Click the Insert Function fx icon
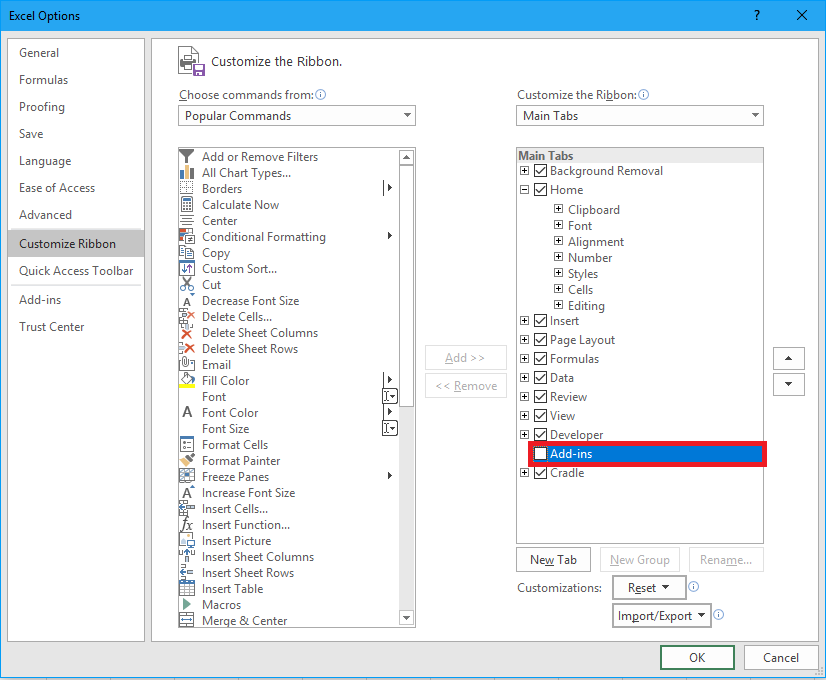Viewport: 826px width, 680px height. (186, 525)
